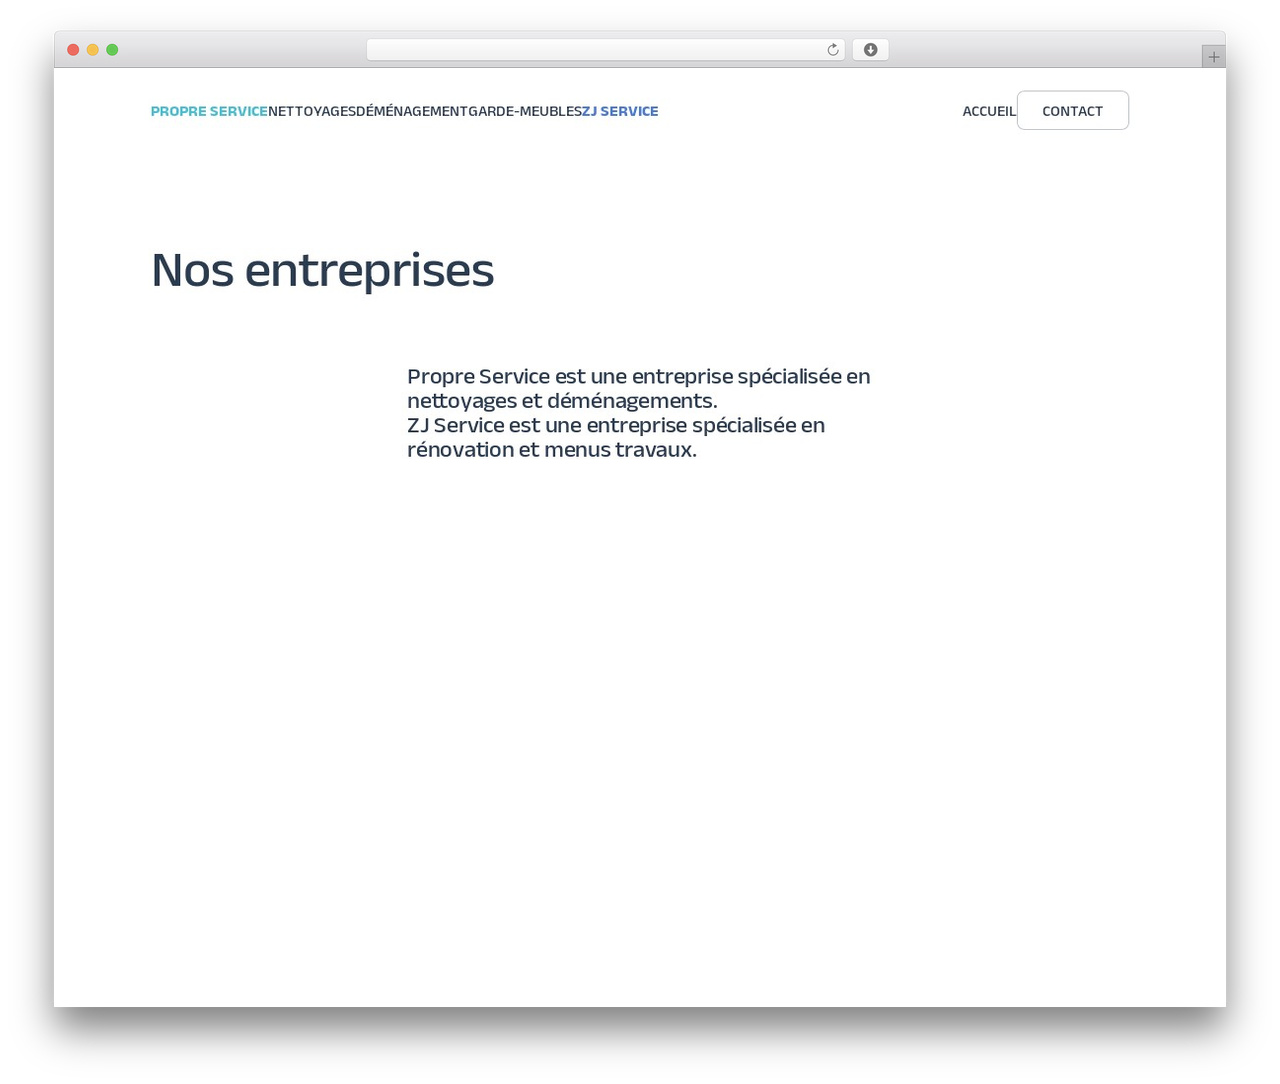1280x1084 pixels.
Task: Click the ZJ Service description sentence
Action: (616, 438)
